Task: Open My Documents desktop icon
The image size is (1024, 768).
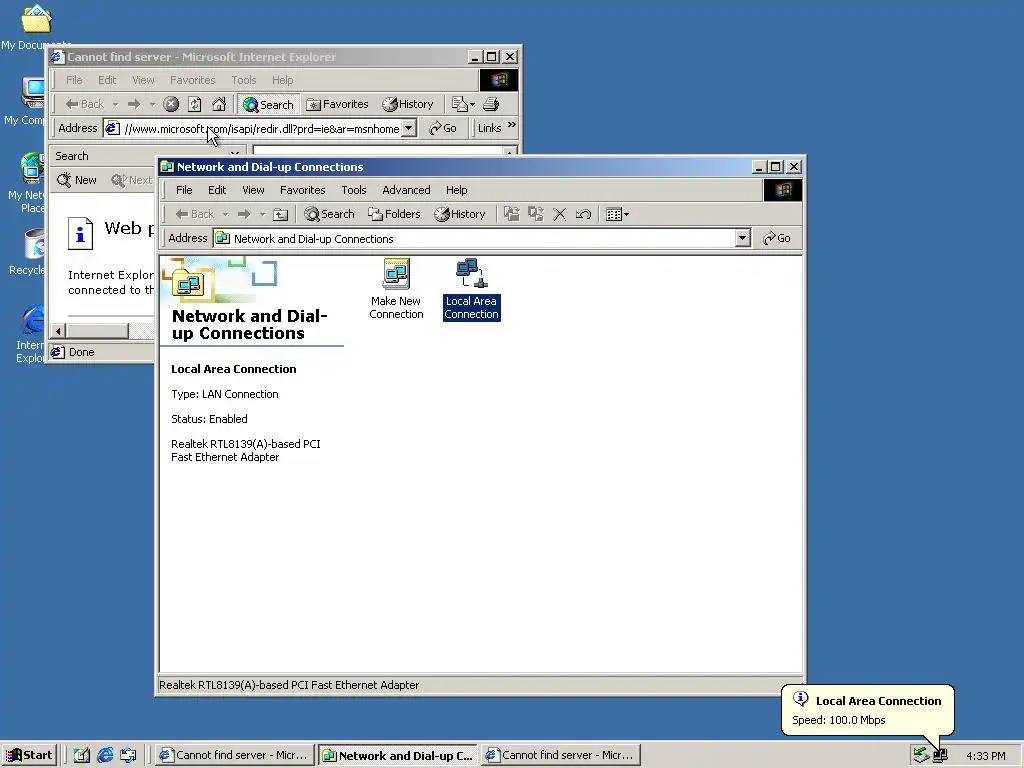Action: tap(36, 26)
